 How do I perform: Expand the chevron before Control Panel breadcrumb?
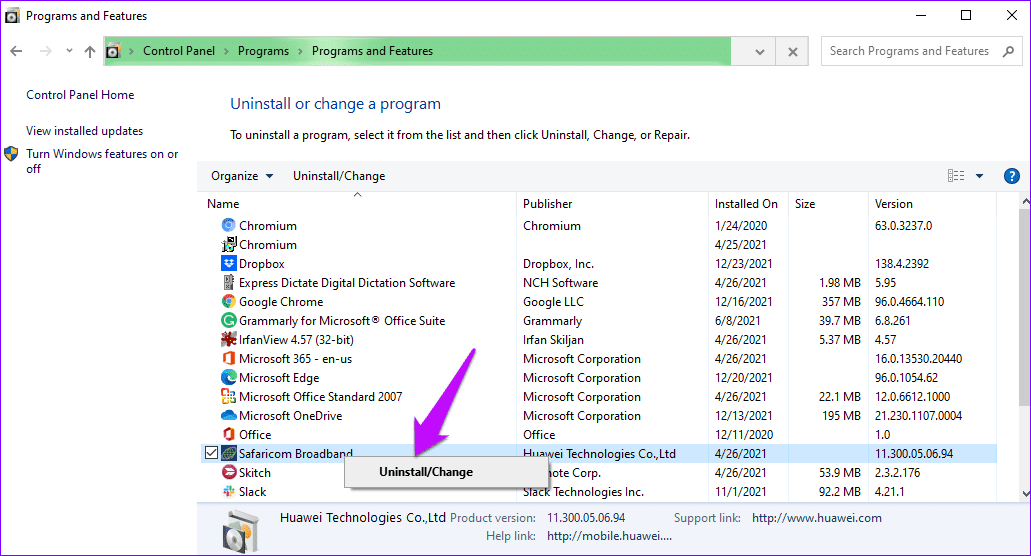click(132, 51)
